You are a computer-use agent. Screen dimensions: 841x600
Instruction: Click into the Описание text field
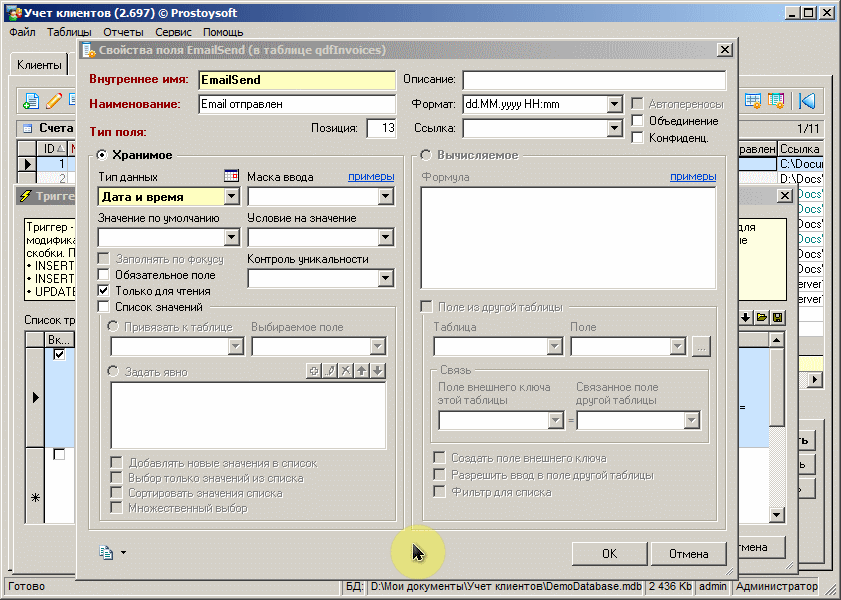click(594, 80)
